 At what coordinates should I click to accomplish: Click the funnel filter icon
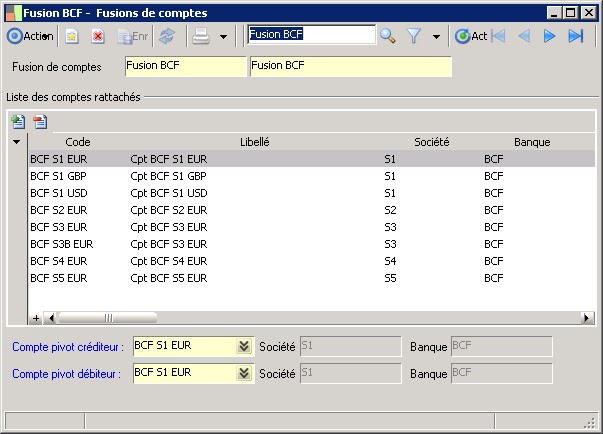414,36
